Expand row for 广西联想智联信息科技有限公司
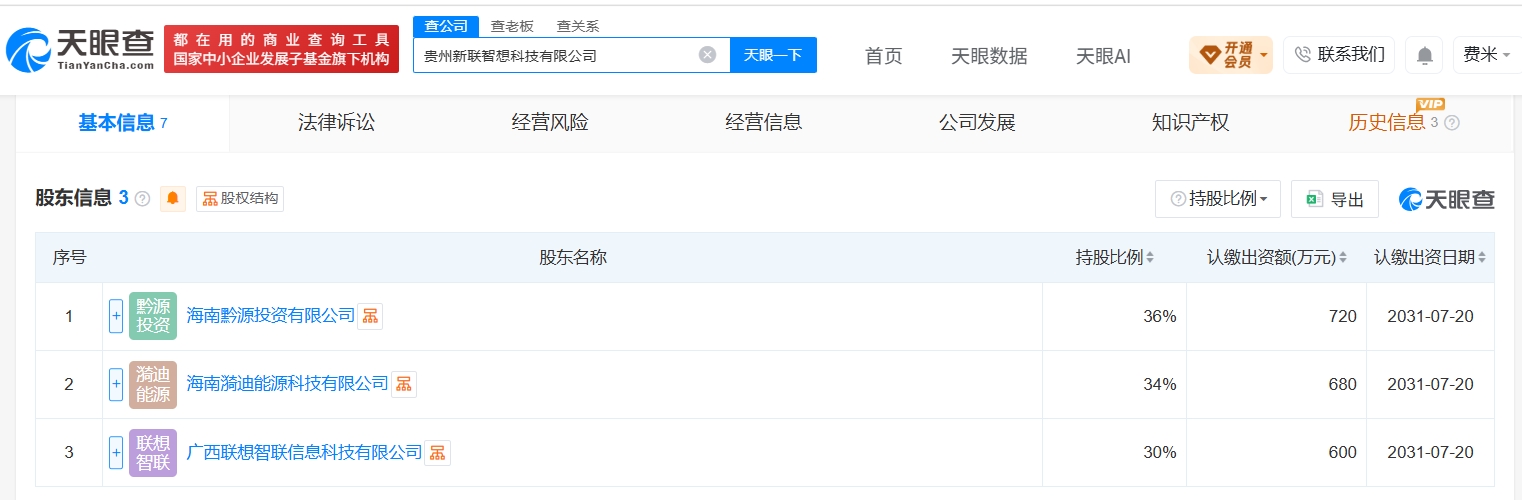Screen dimensions: 1522x500 pos(116,452)
